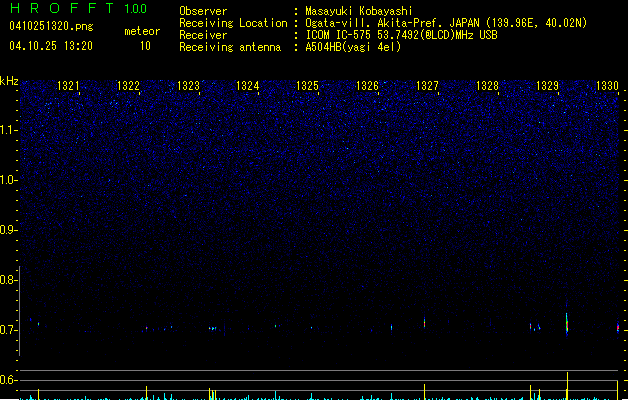The image size is (629, 400).
Task: Click the 'Receiving Location' field label
Action: point(233,23)
